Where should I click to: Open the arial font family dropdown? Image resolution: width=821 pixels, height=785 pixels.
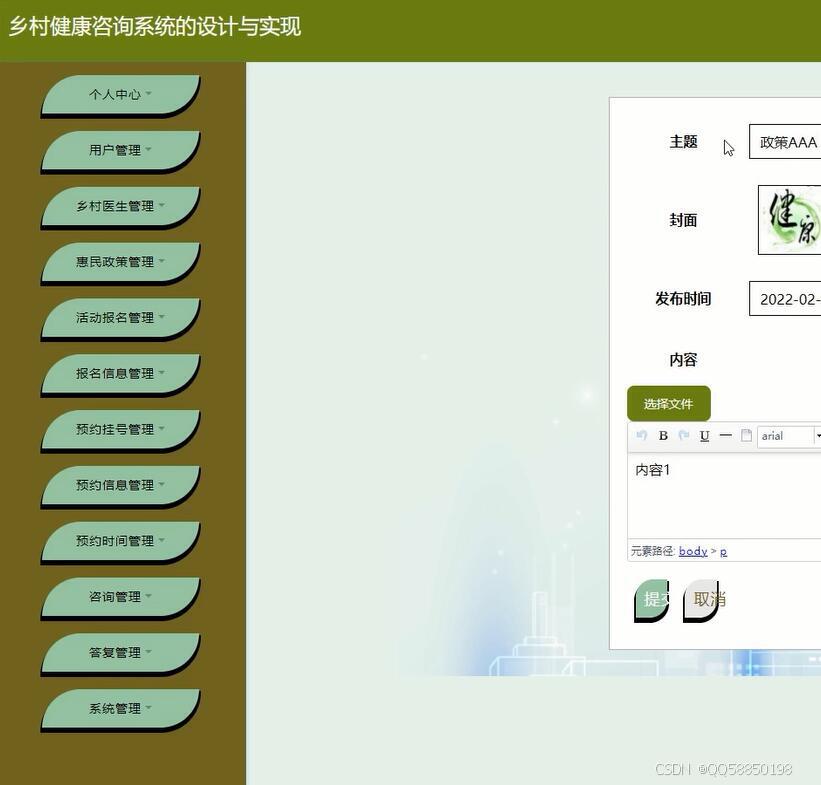click(790, 435)
